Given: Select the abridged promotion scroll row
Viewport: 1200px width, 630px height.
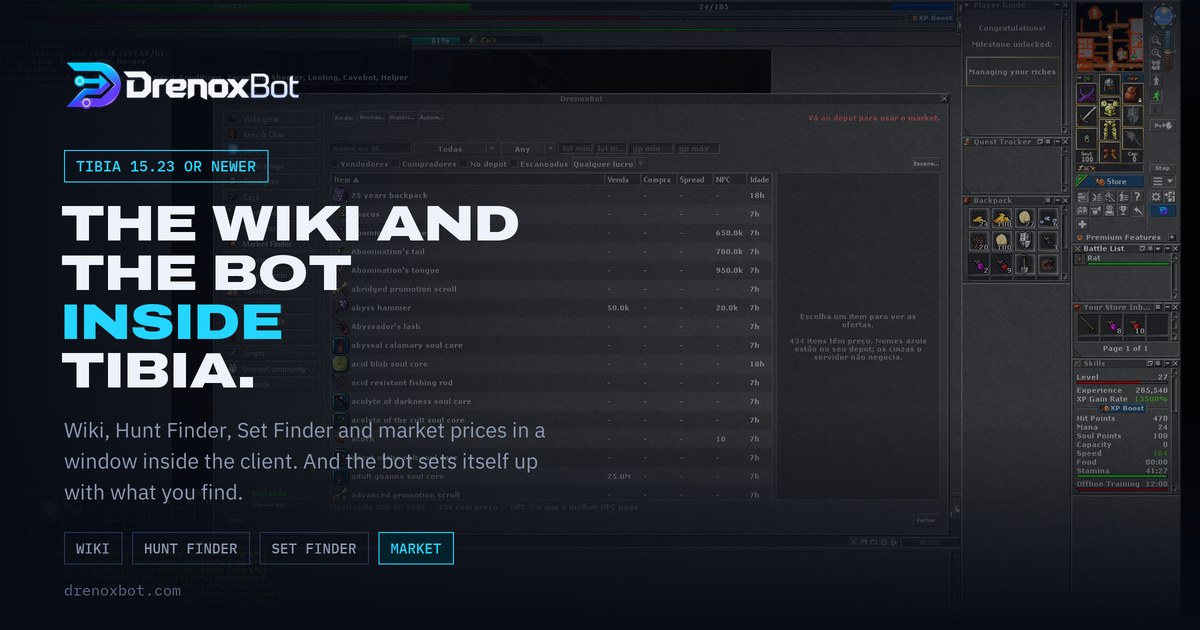Looking at the screenshot, I should (552, 289).
